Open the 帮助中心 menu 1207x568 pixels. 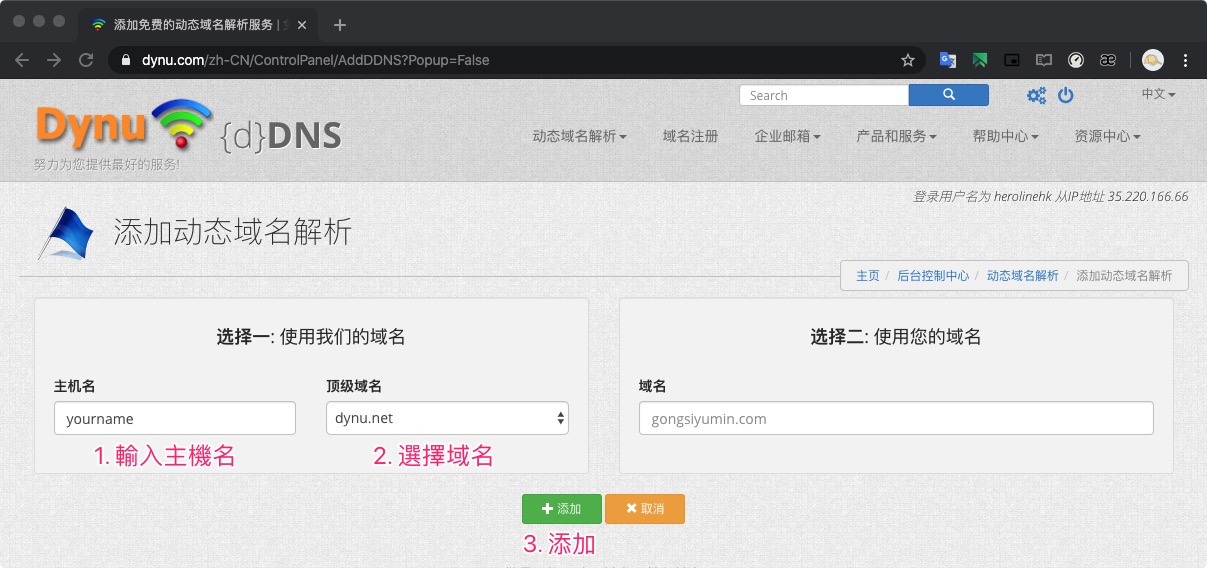point(1005,136)
